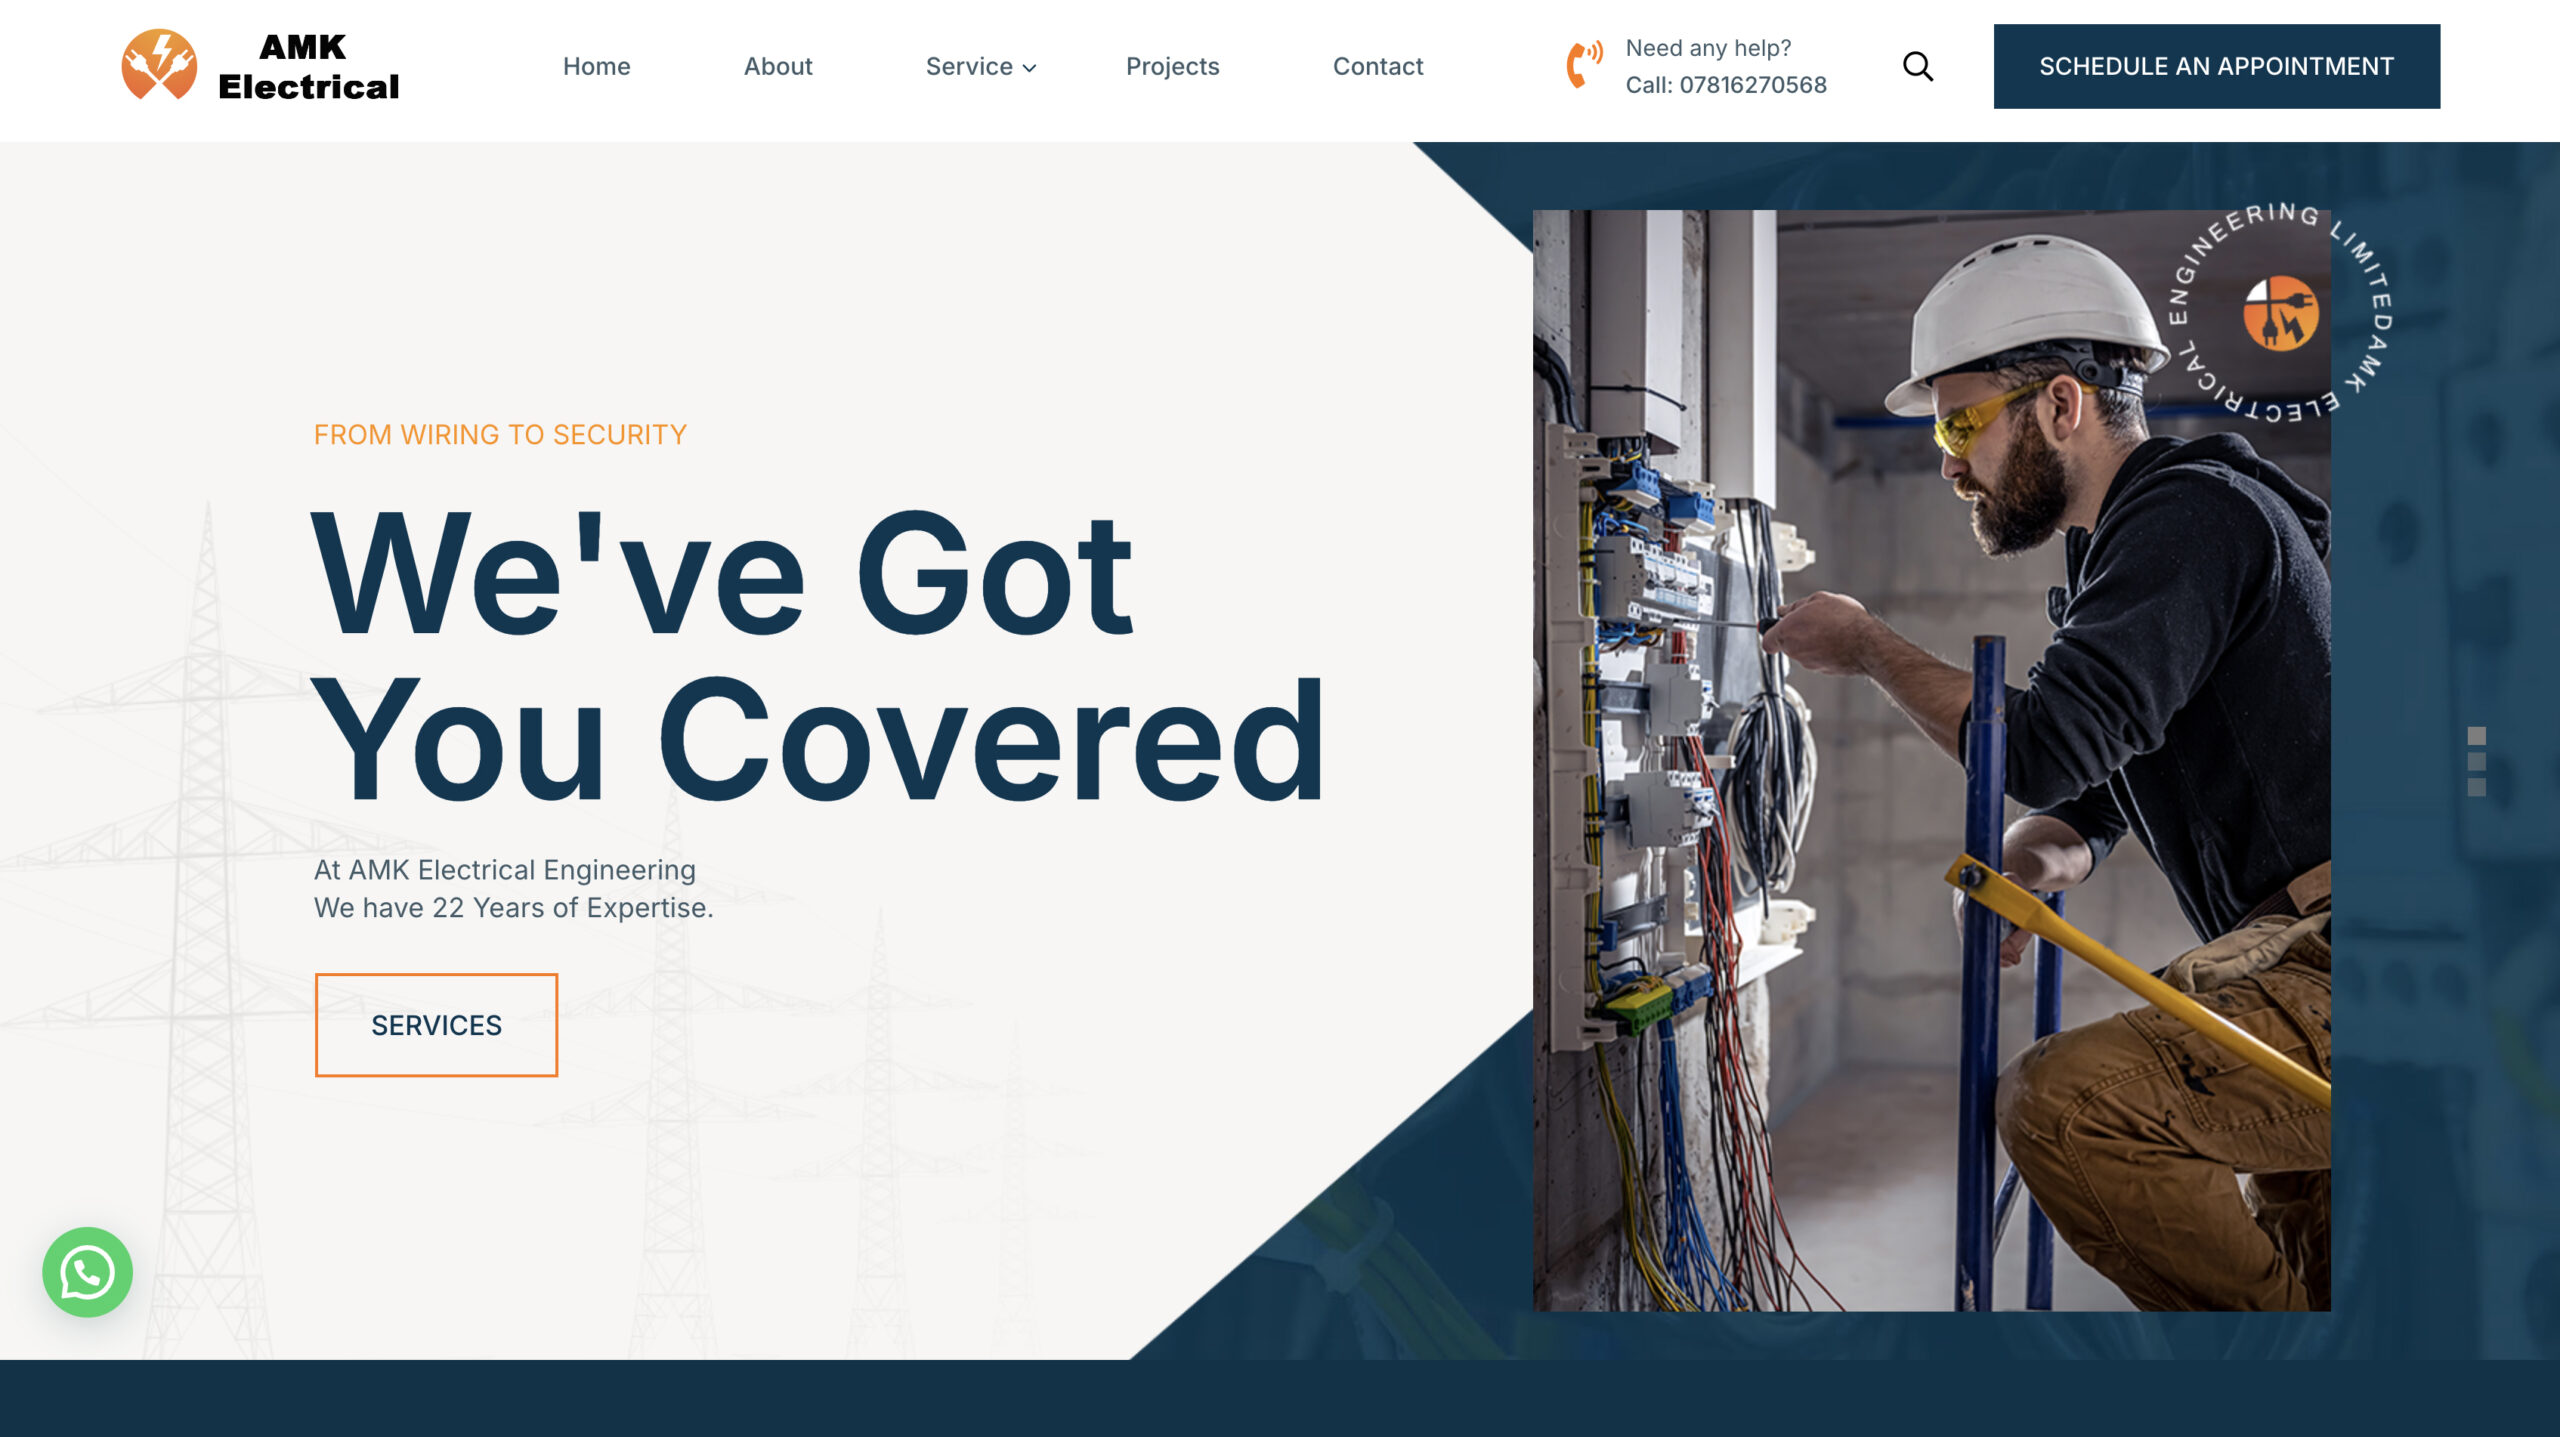This screenshot has width=2560, height=1437.
Task: Select the bottom slide indicator square
Action: pyautogui.click(x=2476, y=788)
